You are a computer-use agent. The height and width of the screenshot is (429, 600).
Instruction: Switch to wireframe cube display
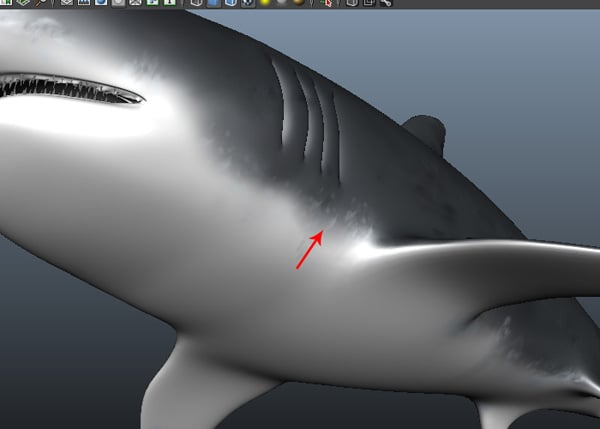click(196, 3)
